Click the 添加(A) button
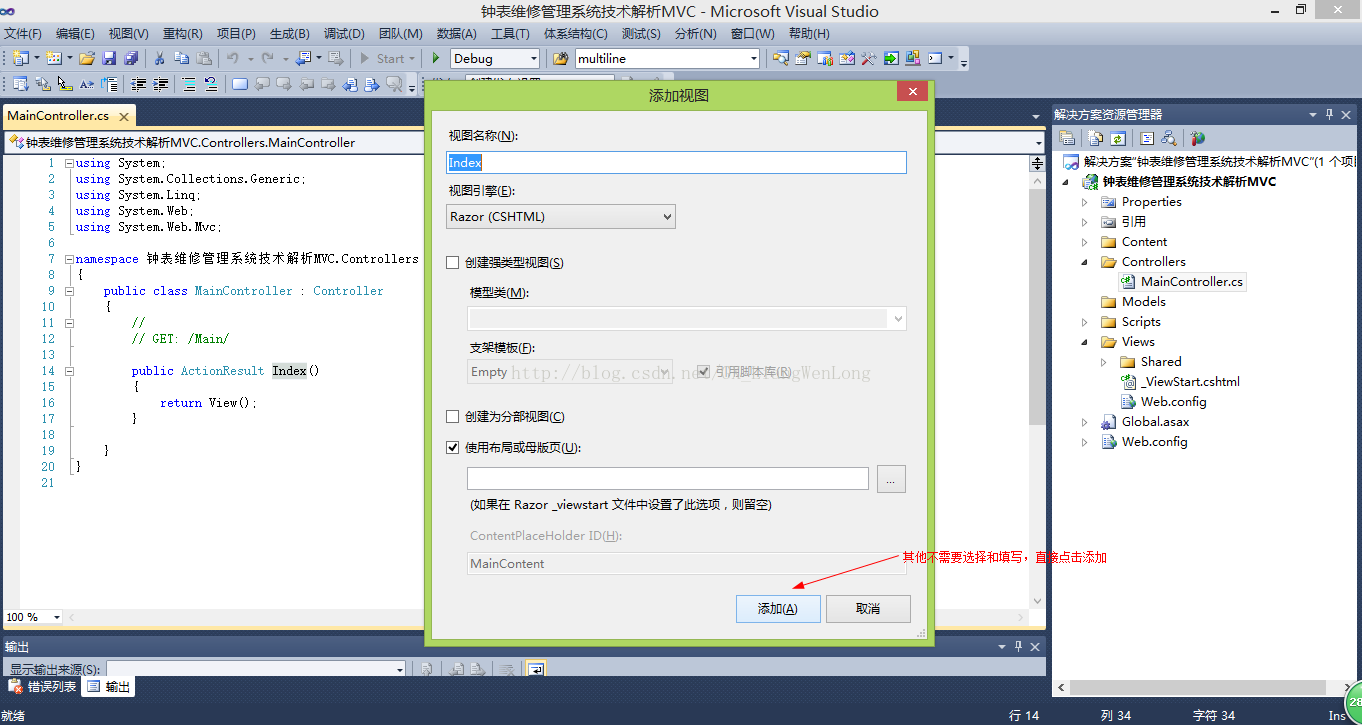This screenshot has width=1362, height=725. coord(778,609)
